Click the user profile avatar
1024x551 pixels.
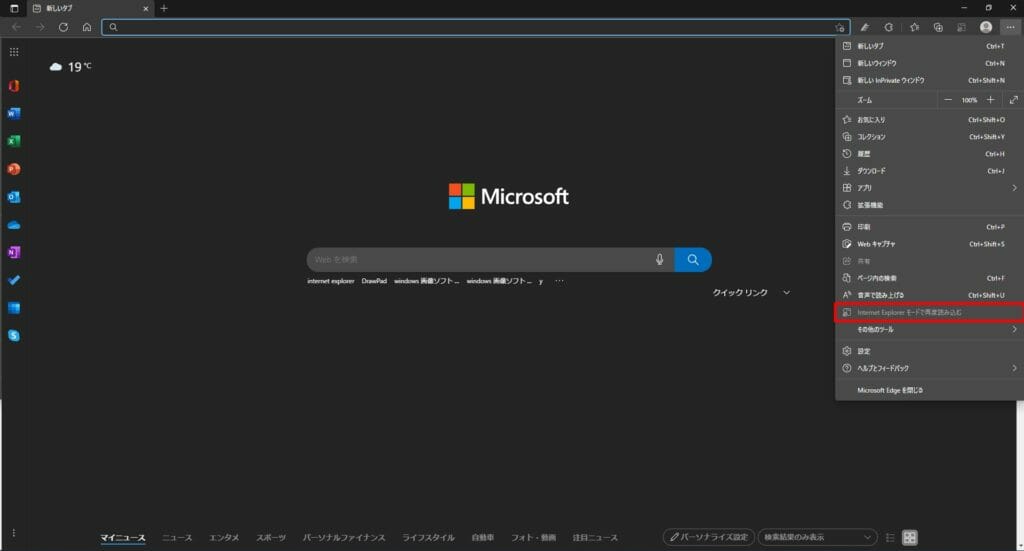[x=986, y=27]
